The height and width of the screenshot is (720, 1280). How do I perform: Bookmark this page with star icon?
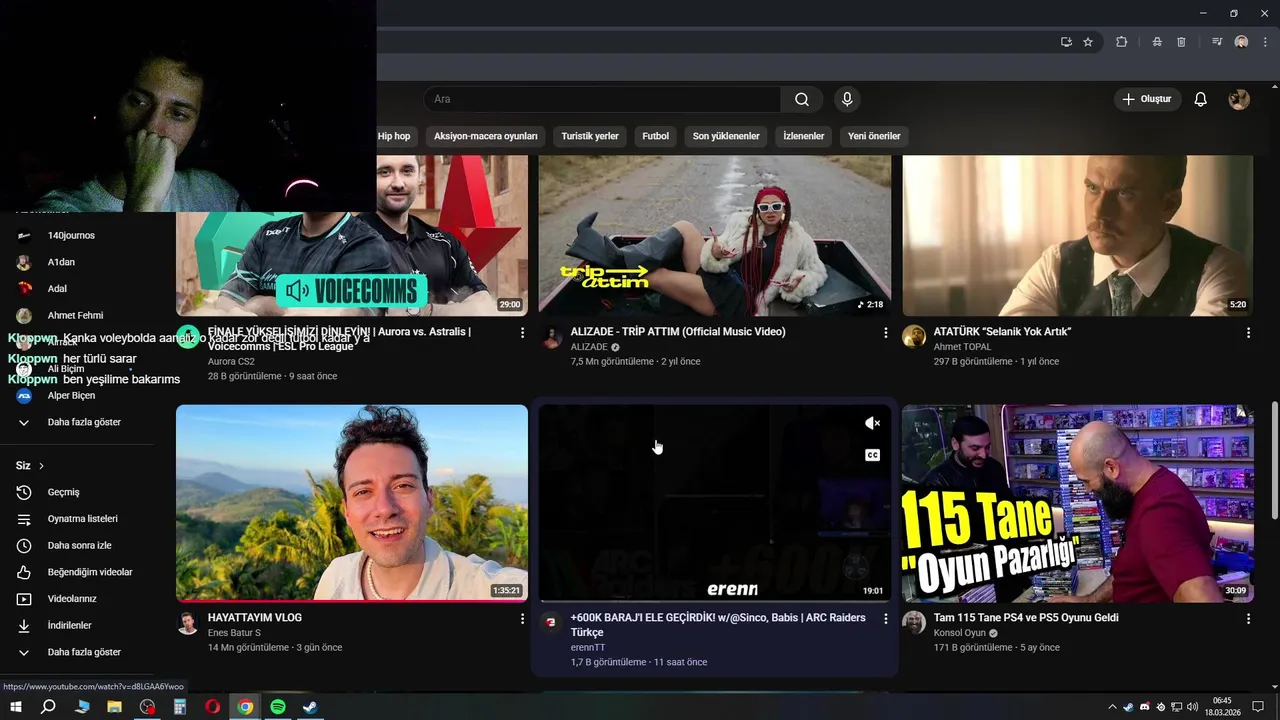[x=1088, y=42]
